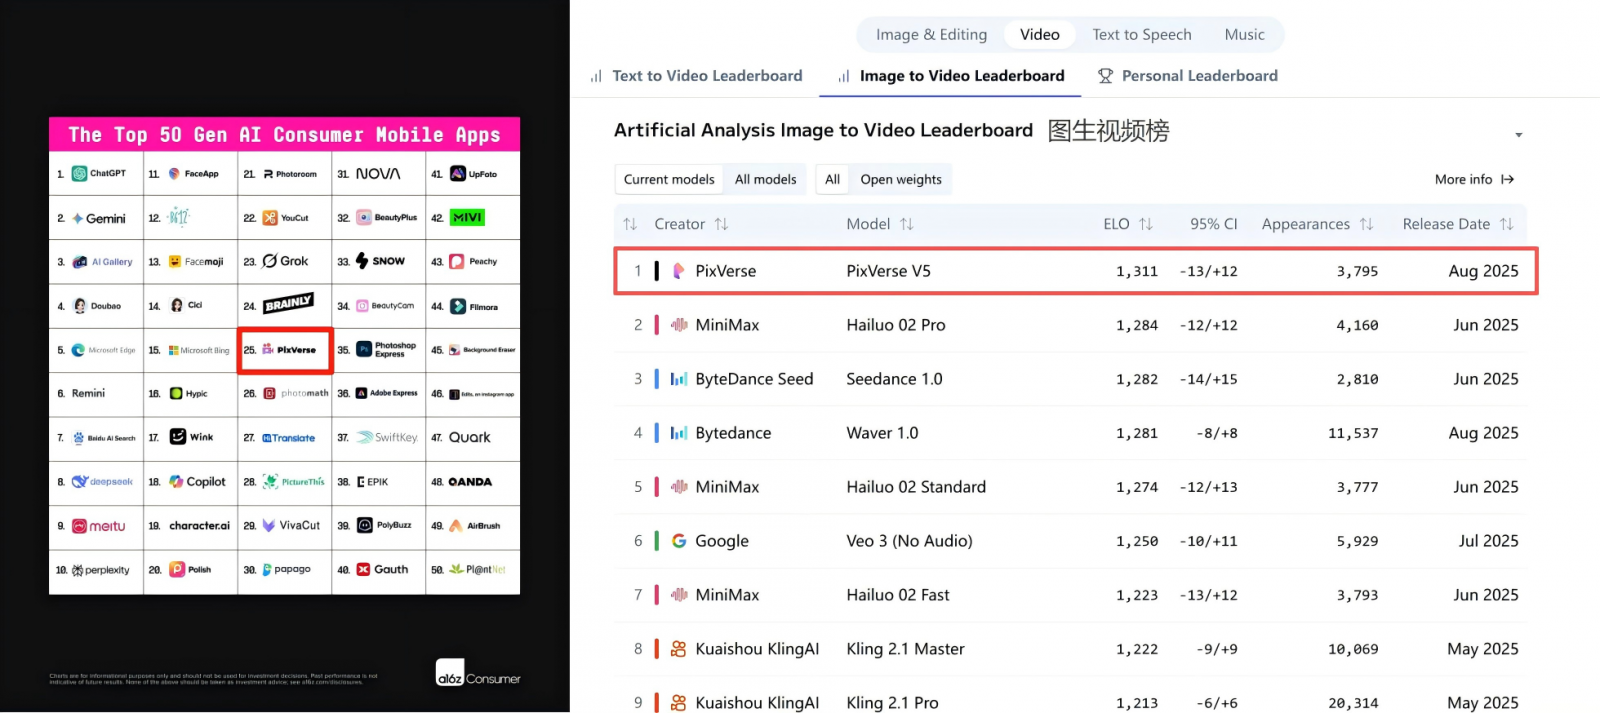
Task: Click the bar chart icon beside Text to Video Leaderboard
Action: 596,76
